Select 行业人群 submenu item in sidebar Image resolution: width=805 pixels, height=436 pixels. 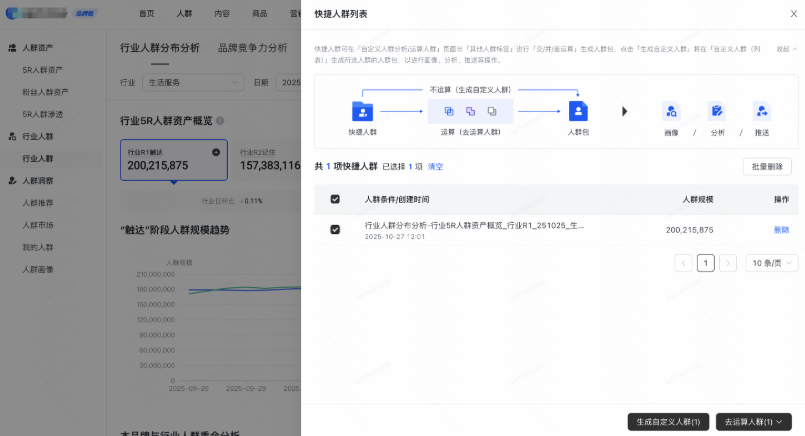pyautogui.click(x=38, y=158)
